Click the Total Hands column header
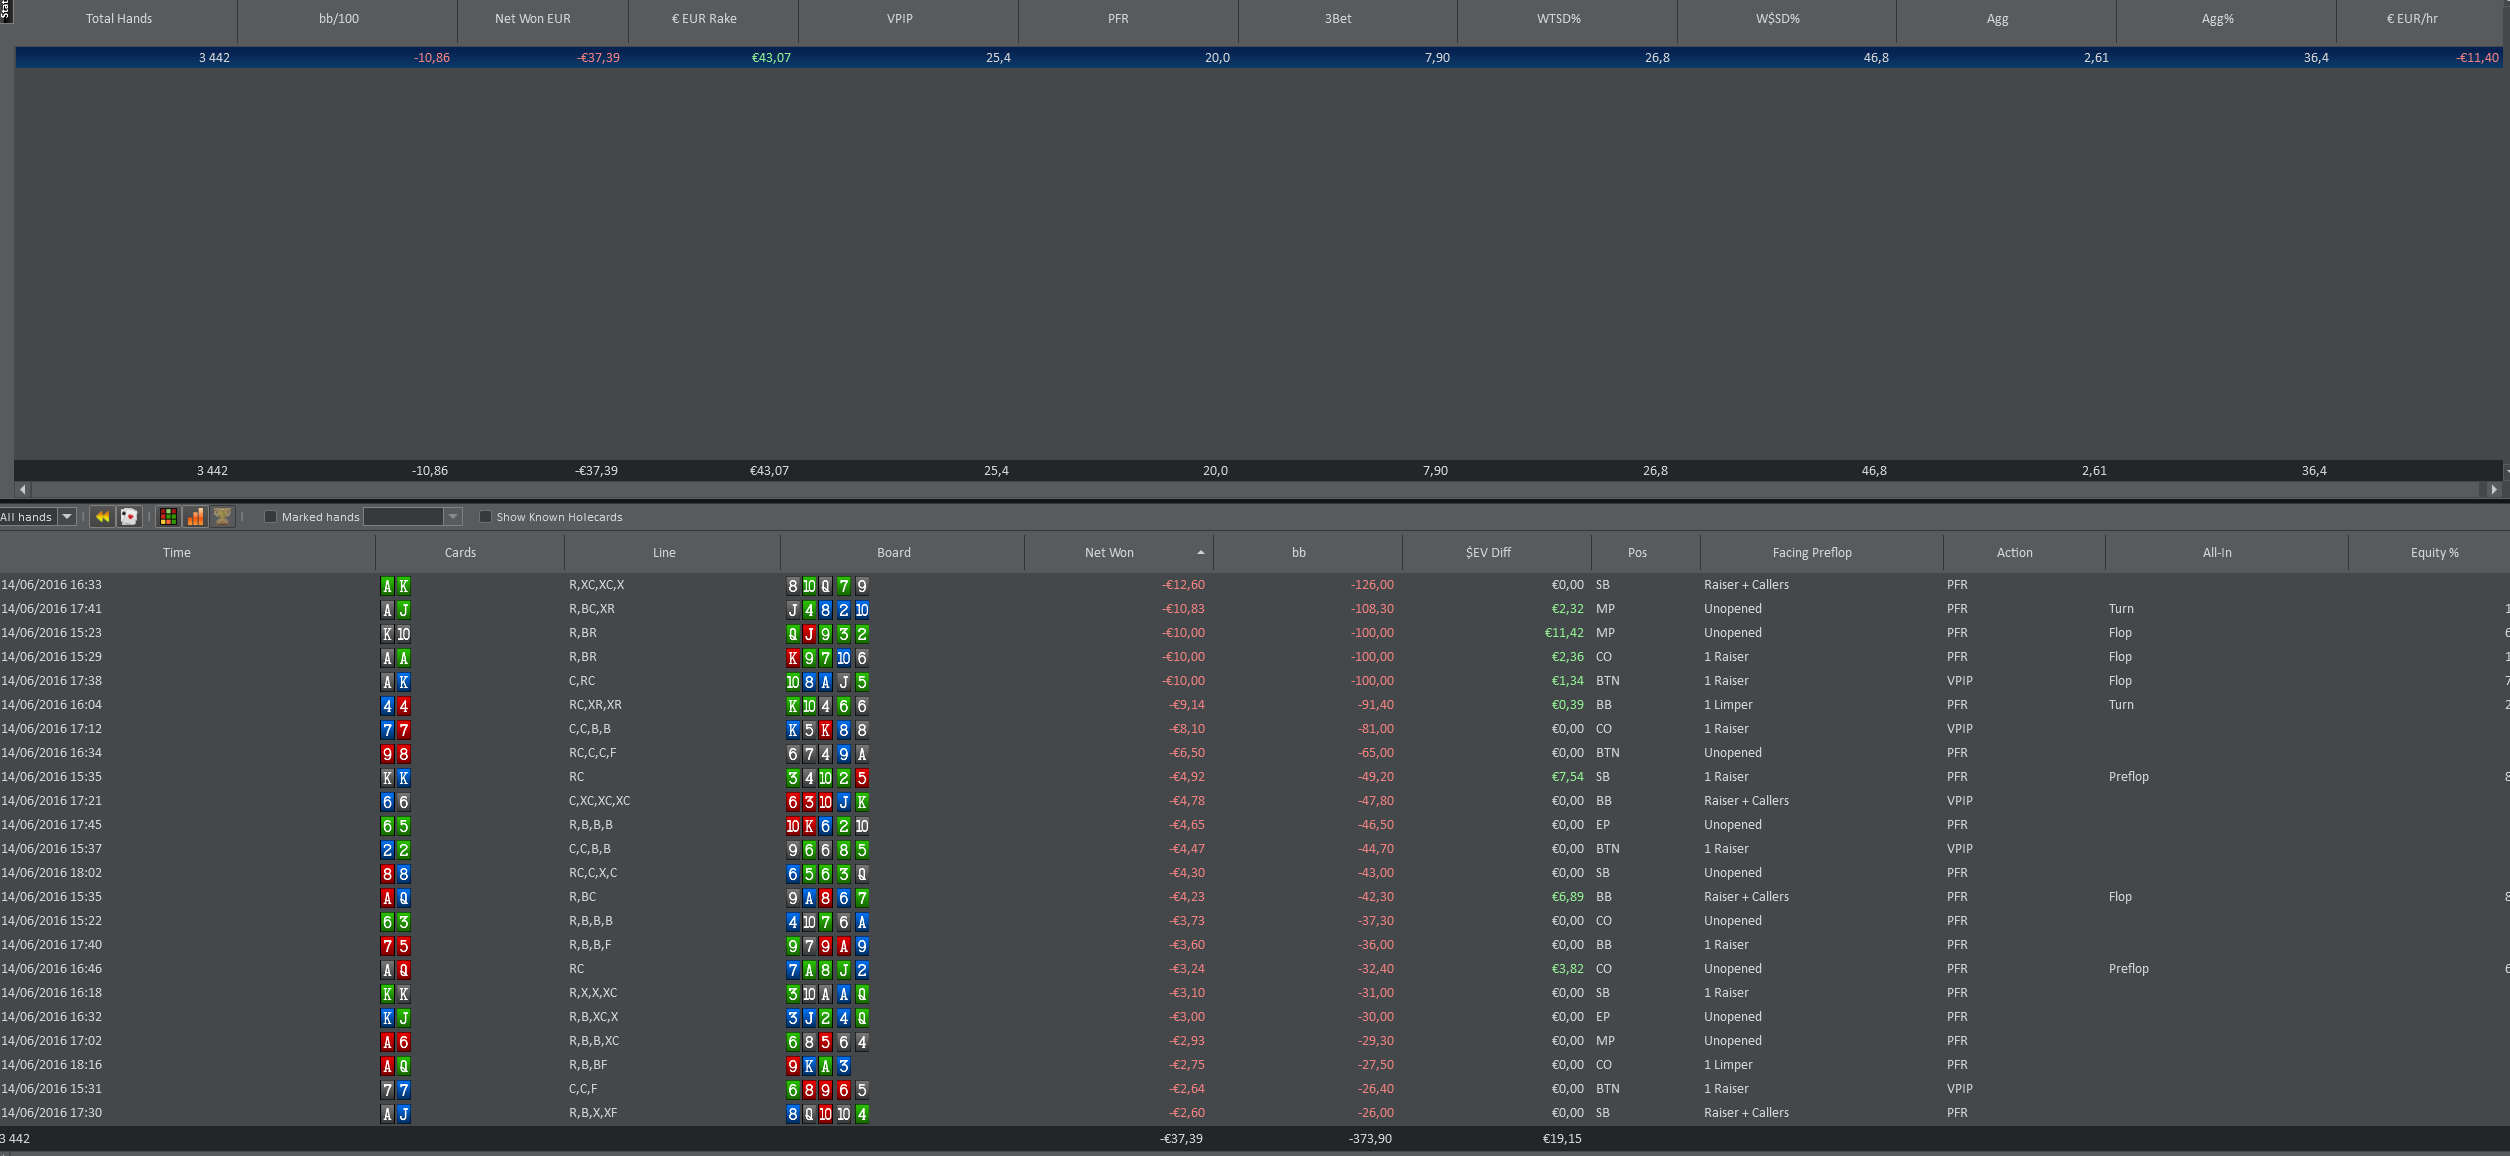2510x1156 pixels. pyautogui.click(x=119, y=19)
